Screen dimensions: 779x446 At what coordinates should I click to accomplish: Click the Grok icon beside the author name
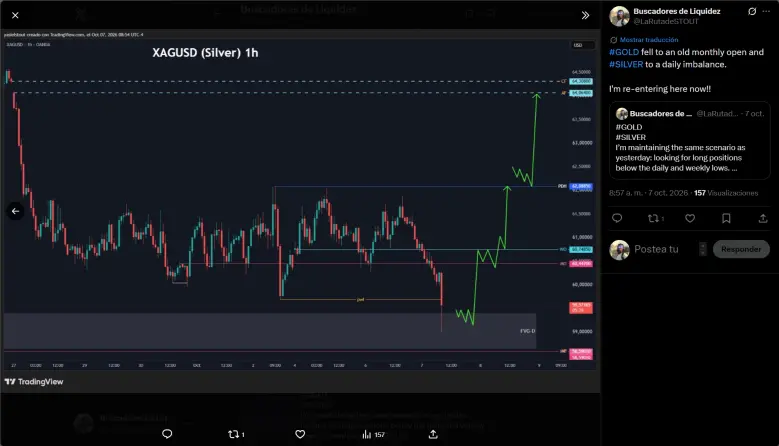tap(752, 11)
